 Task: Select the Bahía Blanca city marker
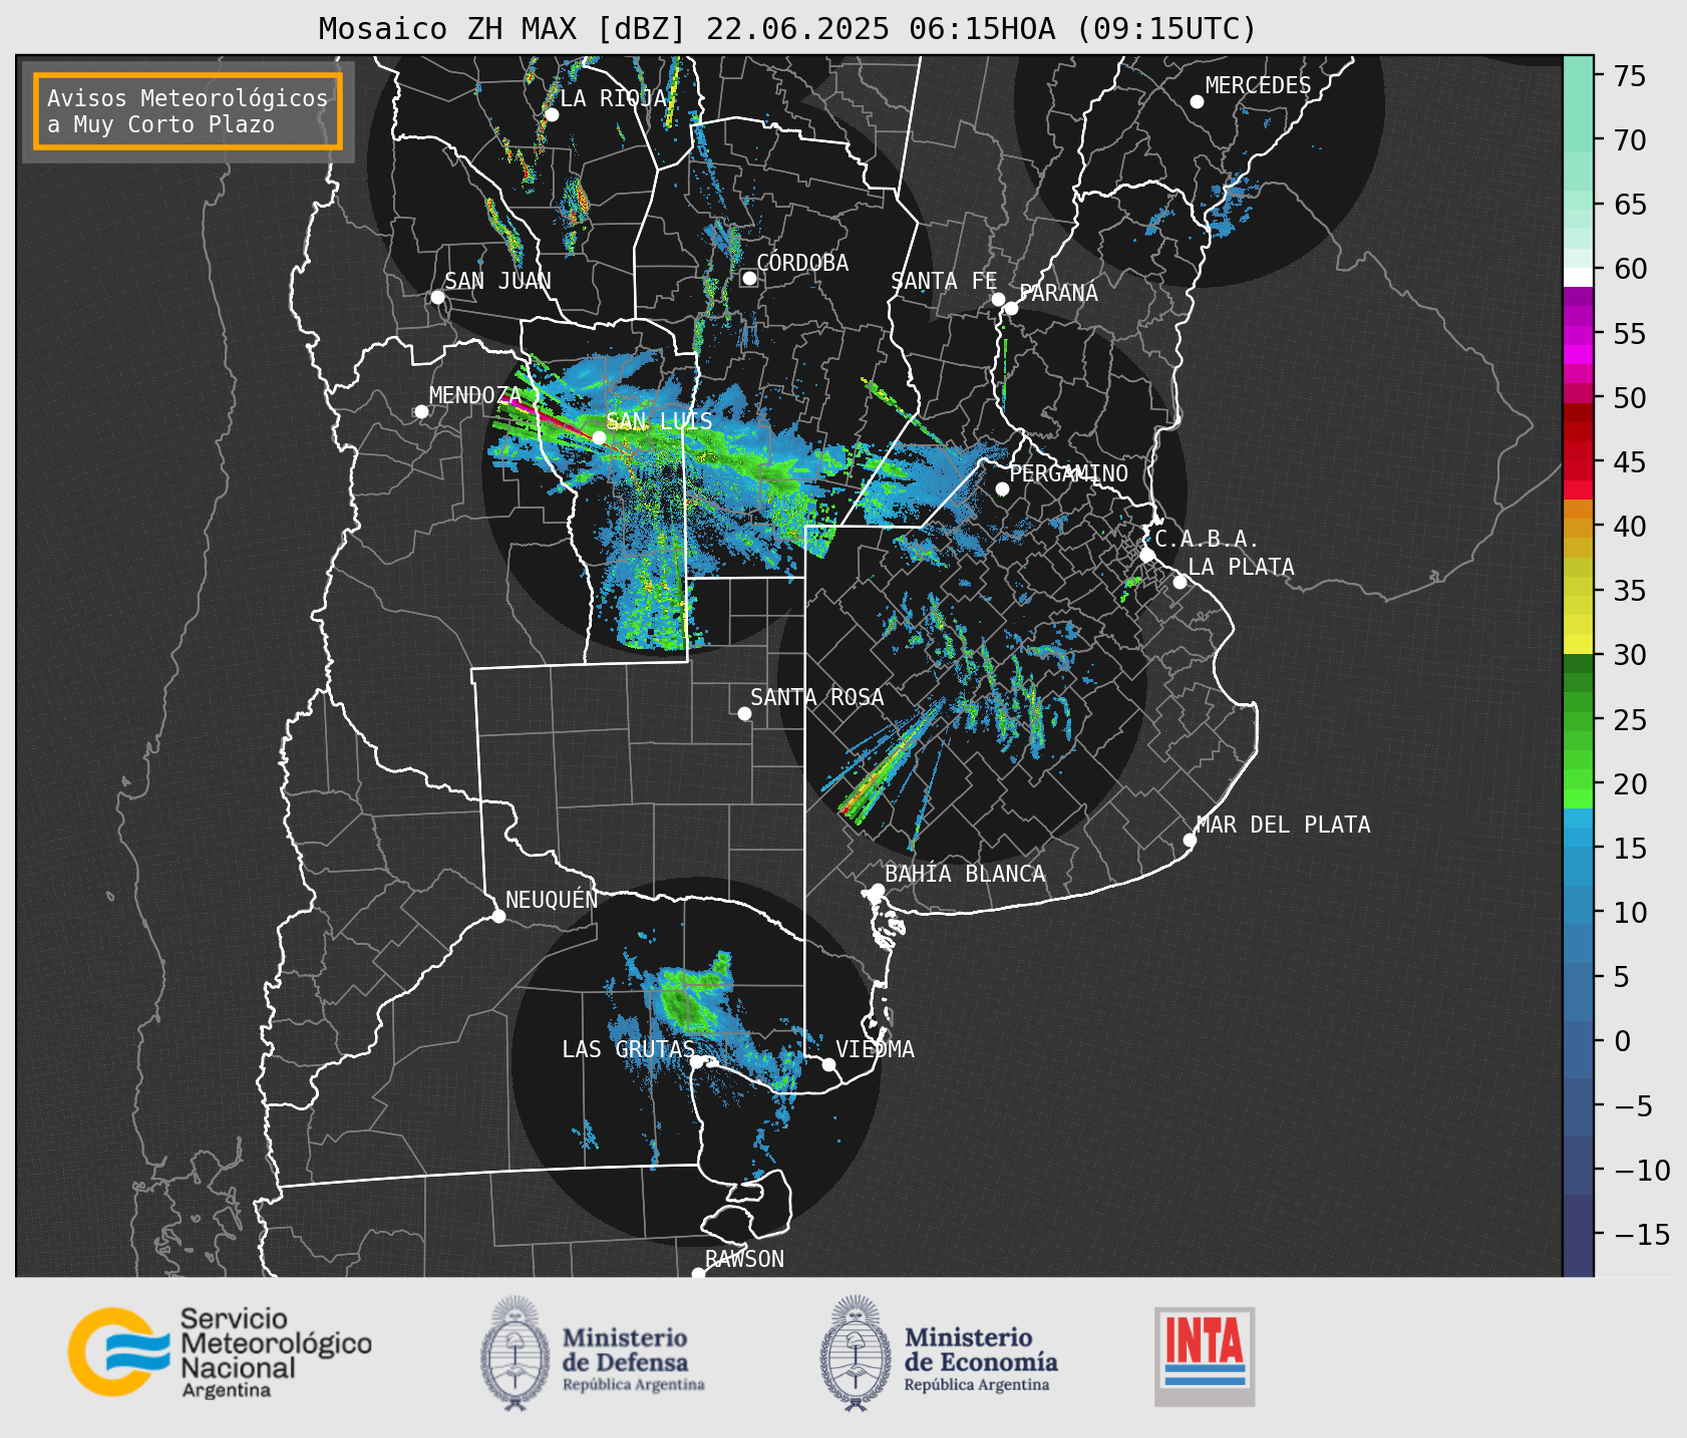pyautogui.click(x=877, y=890)
